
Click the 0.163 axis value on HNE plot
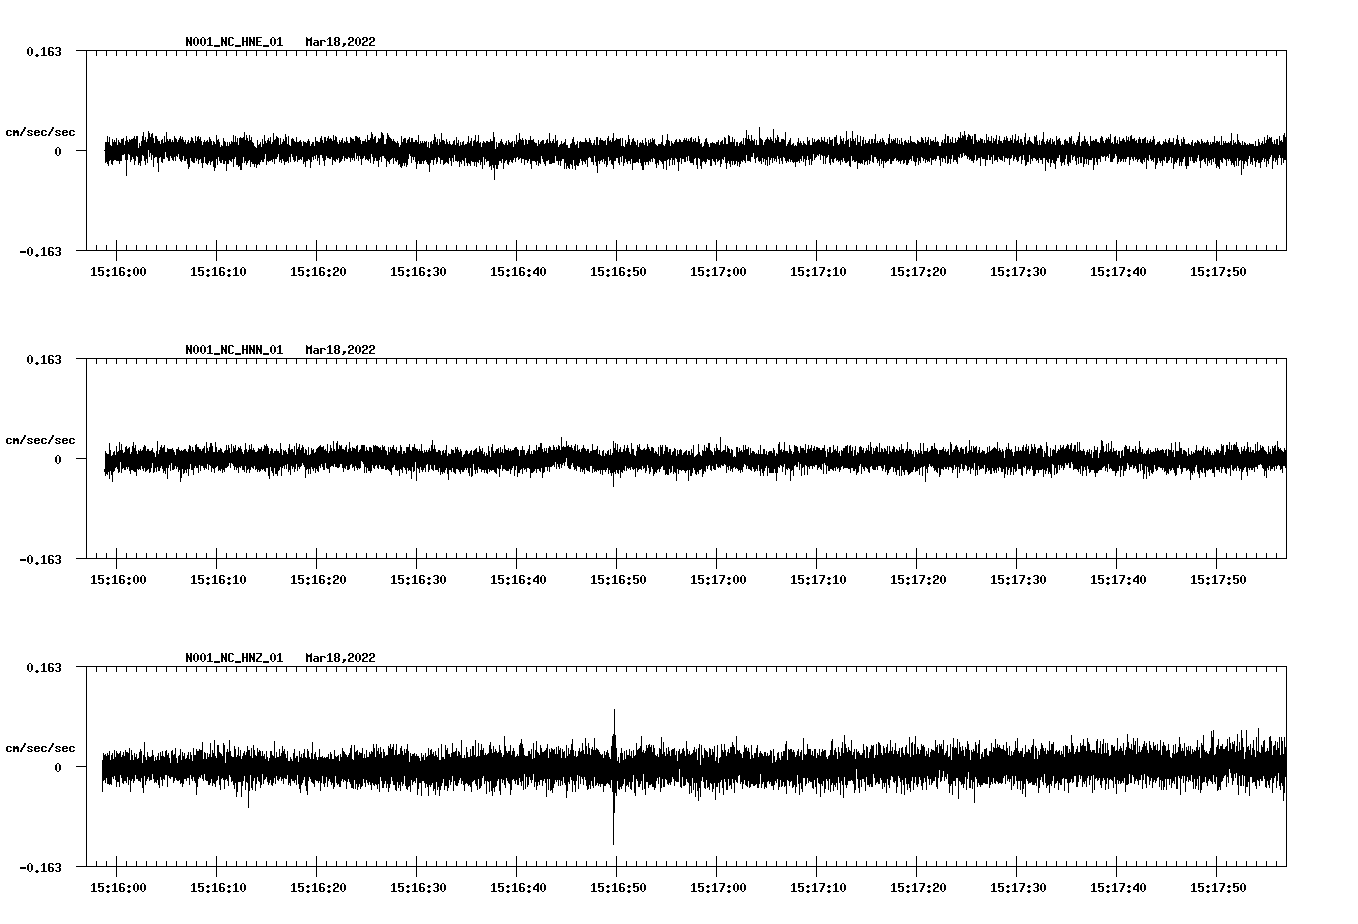coord(43,51)
